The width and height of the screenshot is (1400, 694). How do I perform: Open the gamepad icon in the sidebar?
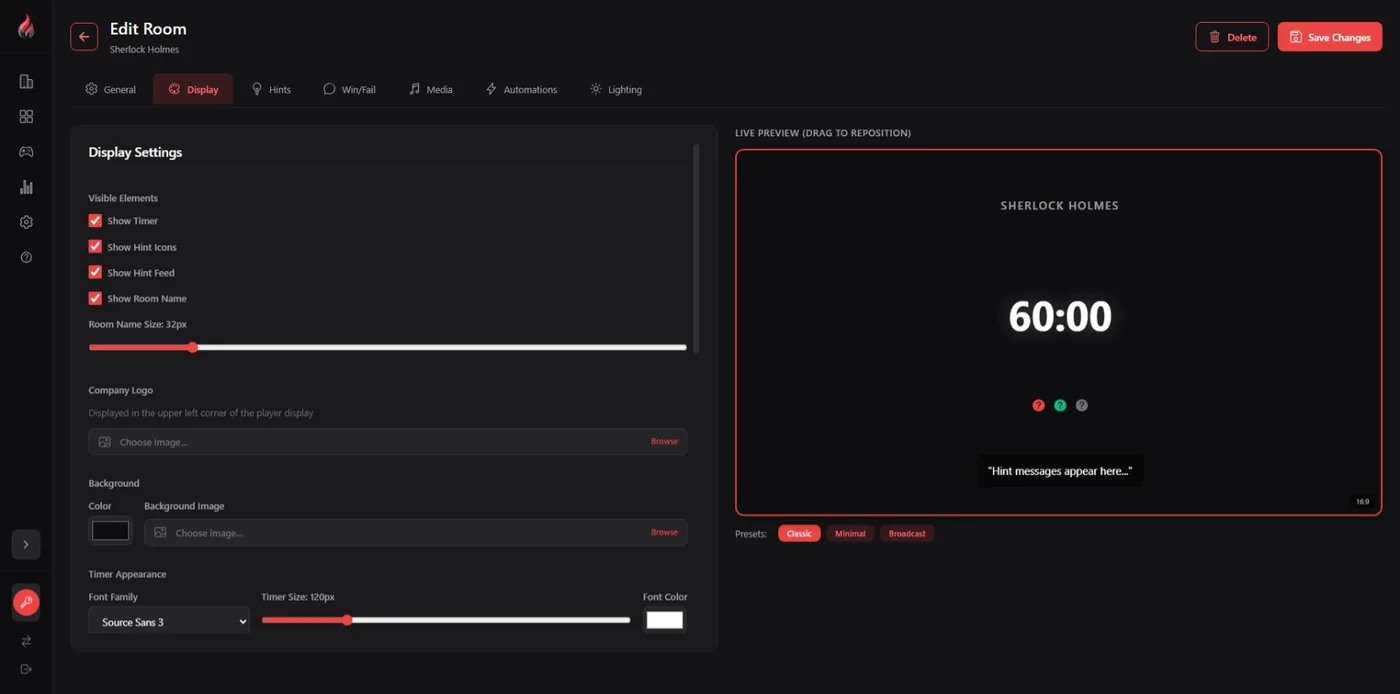26,152
